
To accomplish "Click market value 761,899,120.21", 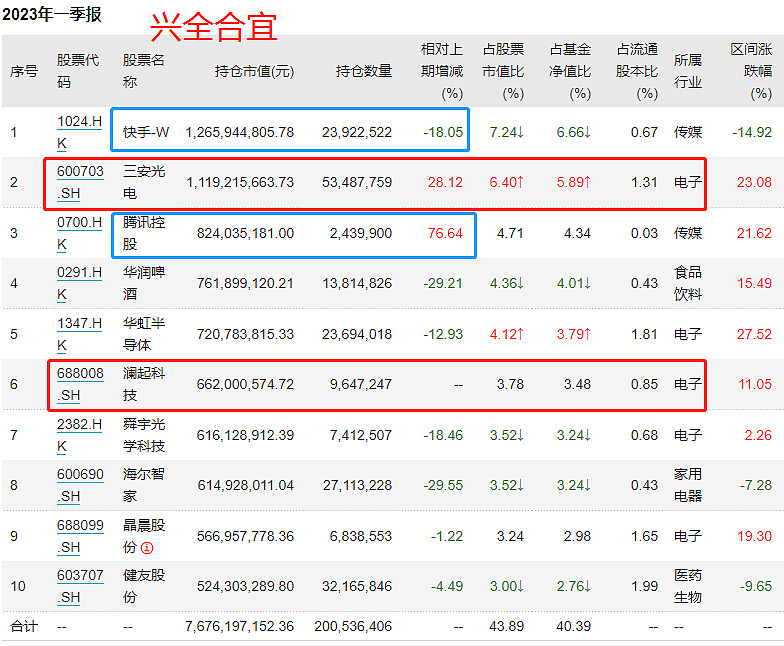I will [245, 283].
